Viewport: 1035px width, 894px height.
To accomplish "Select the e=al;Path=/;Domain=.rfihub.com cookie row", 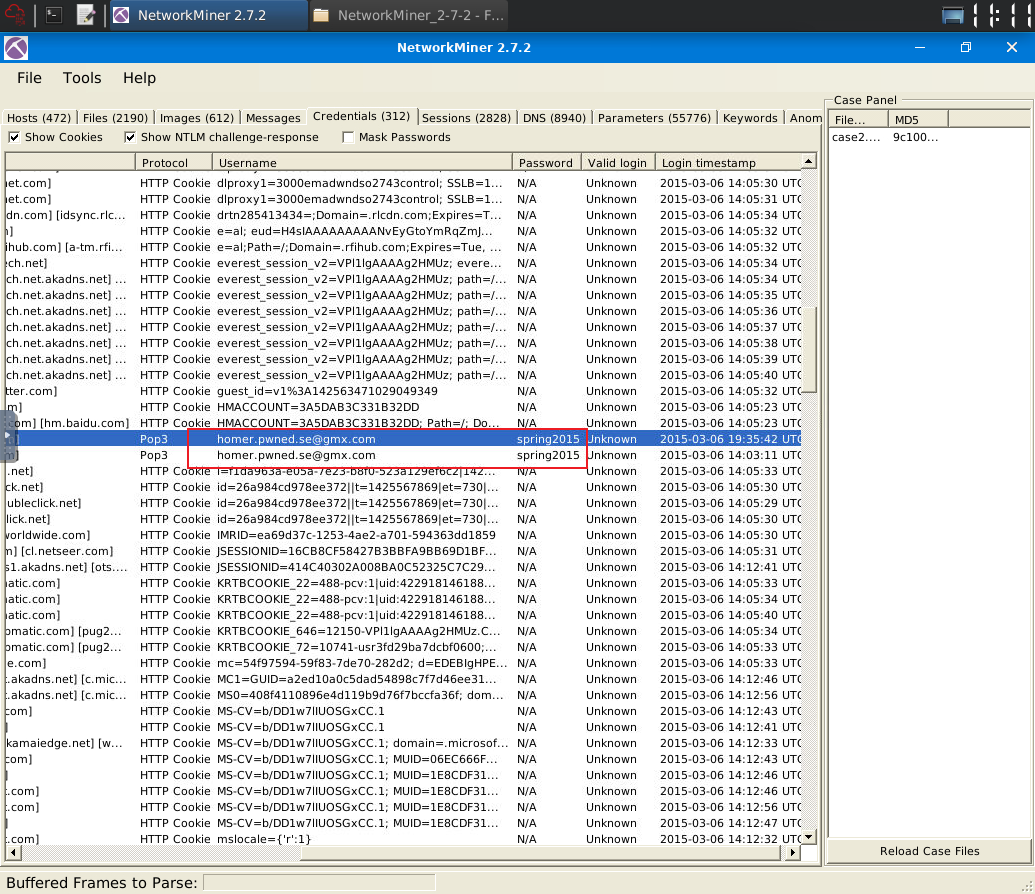I will 403,247.
